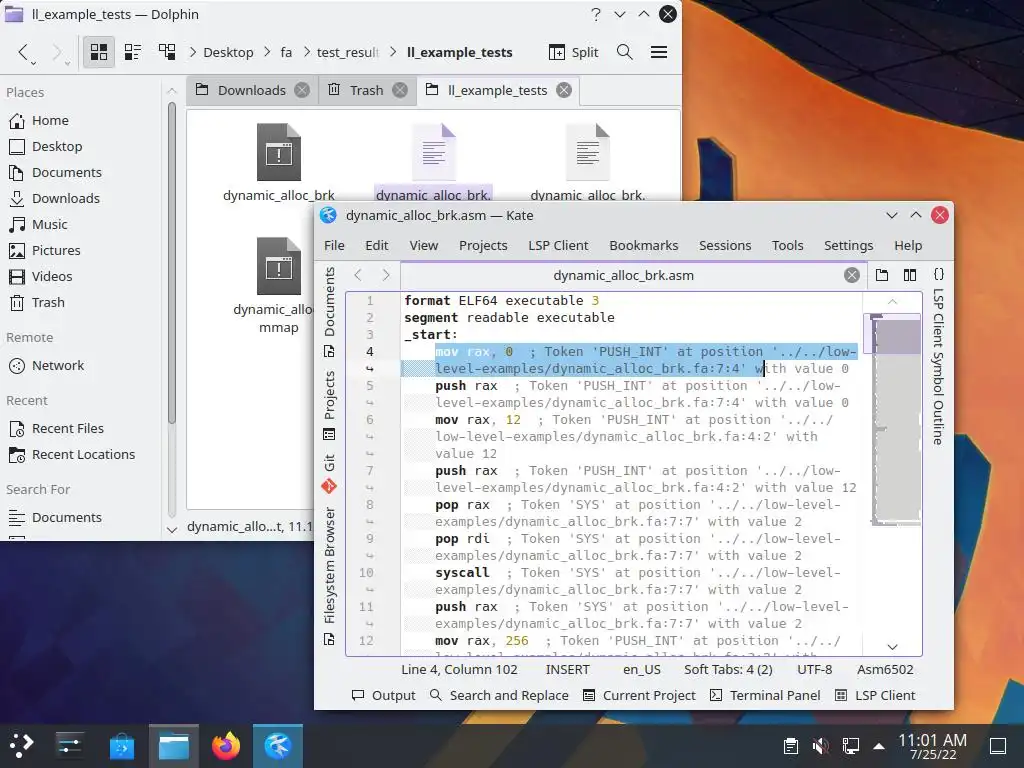Close dynamic_alloc_brk.asm document tab in Kate
Image resolution: width=1024 pixels, height=768 pixels.
[x=852, y=276]
